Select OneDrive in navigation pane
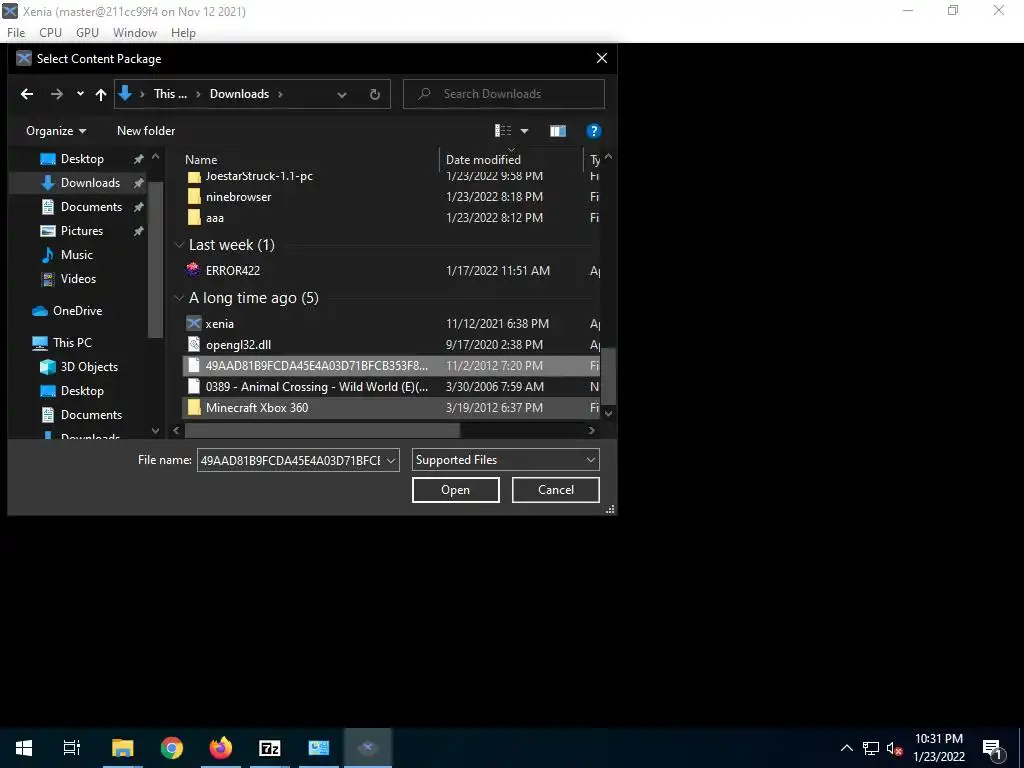 click(77, 311)
